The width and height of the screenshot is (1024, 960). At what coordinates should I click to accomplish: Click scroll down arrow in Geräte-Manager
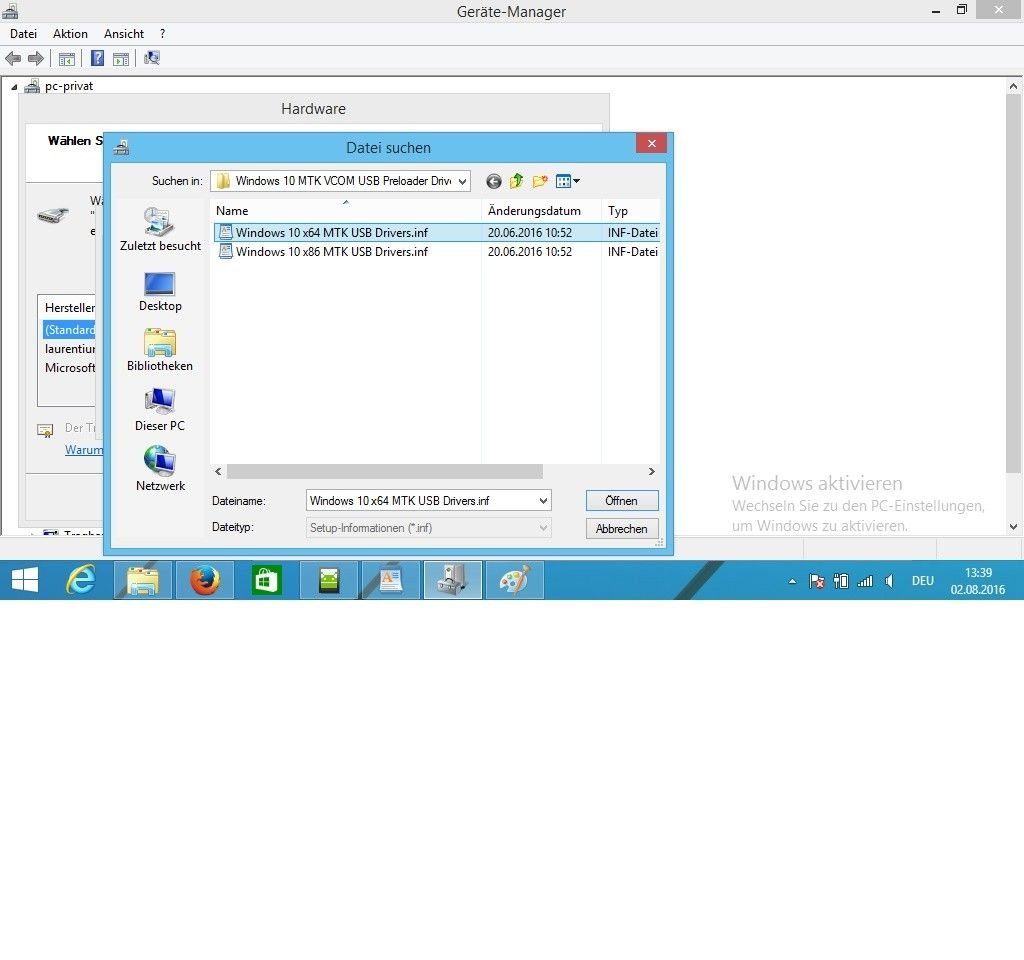point(1013,527)
